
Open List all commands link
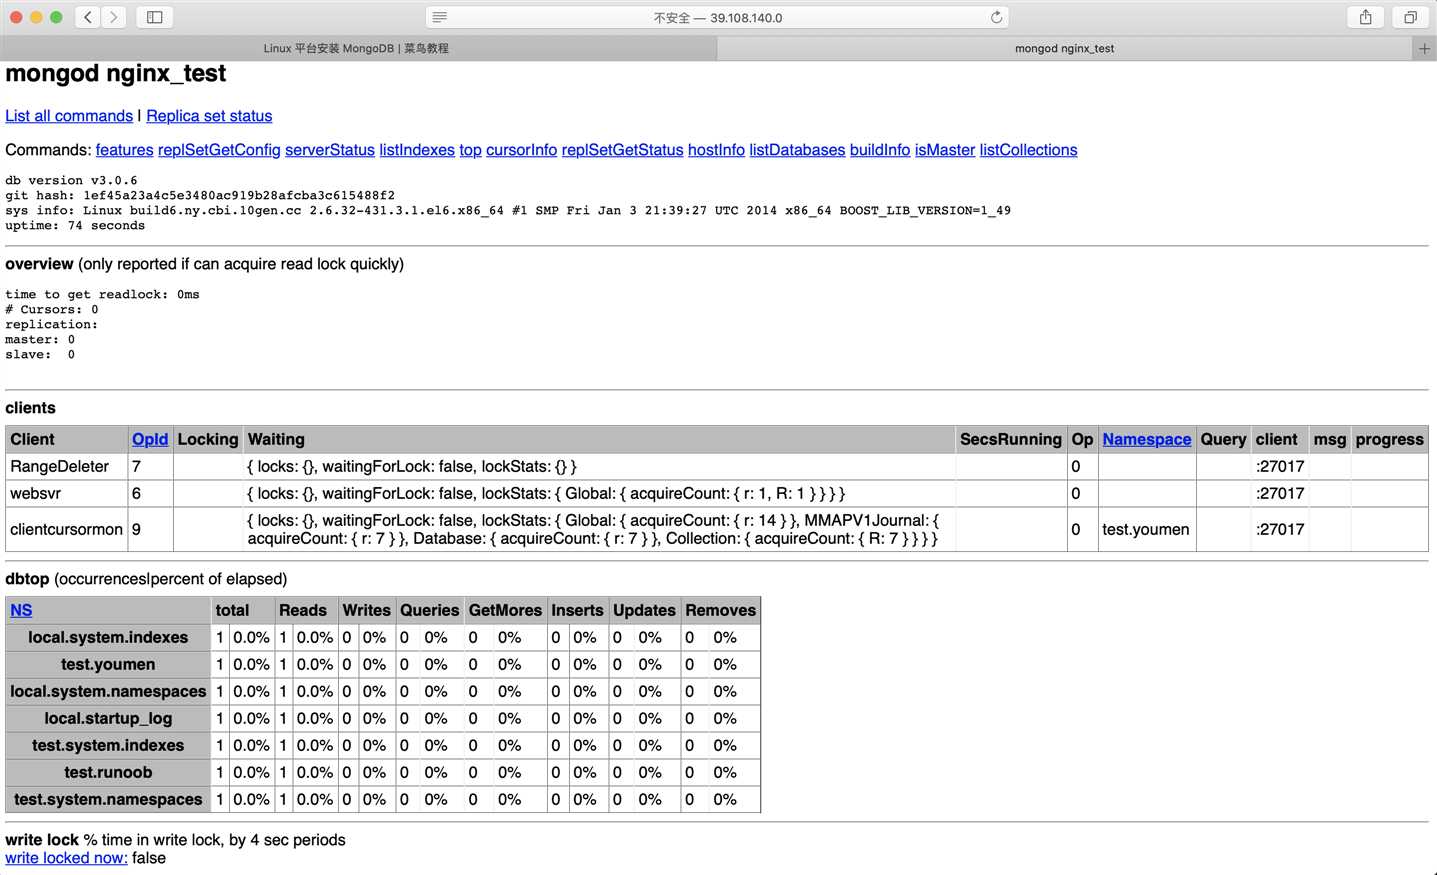click(69, 116)
